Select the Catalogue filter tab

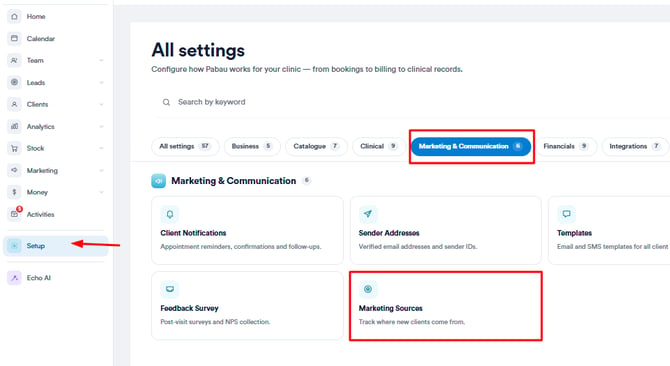pyautogui.click(x=316, y=146)
